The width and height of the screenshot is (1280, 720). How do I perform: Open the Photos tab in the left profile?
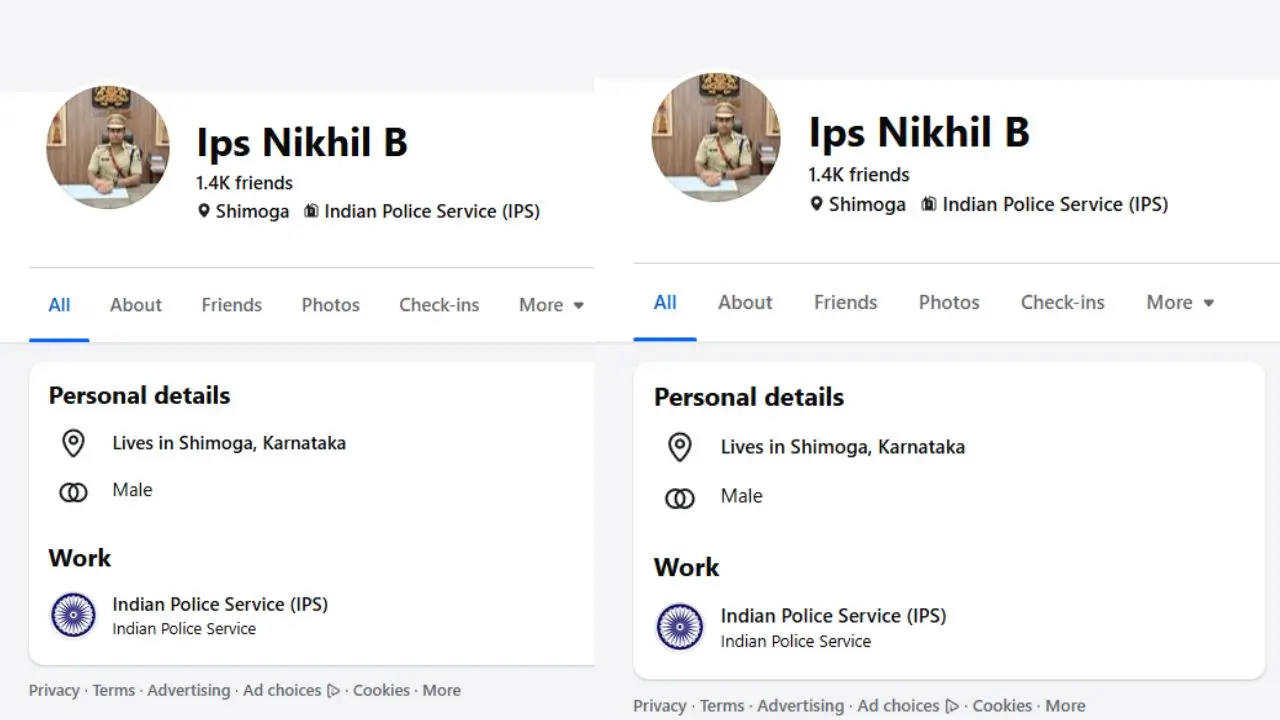click(331, 305)
